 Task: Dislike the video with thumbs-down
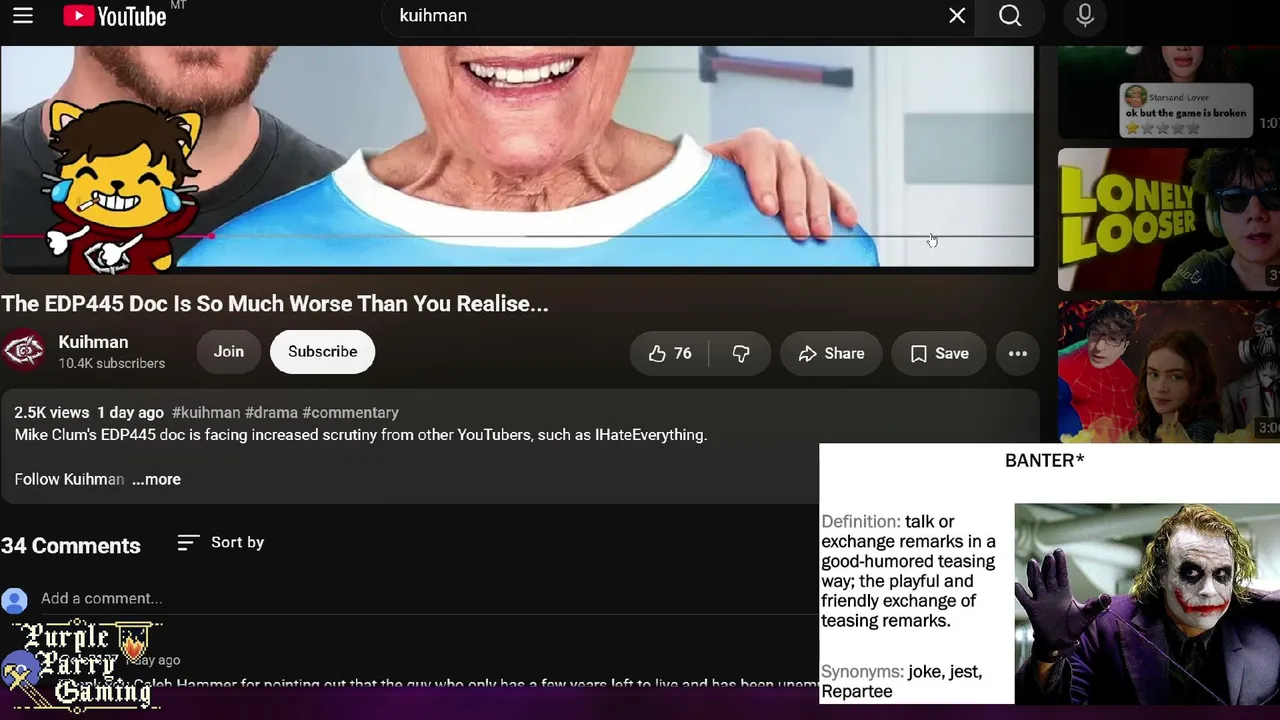(741, 353)
